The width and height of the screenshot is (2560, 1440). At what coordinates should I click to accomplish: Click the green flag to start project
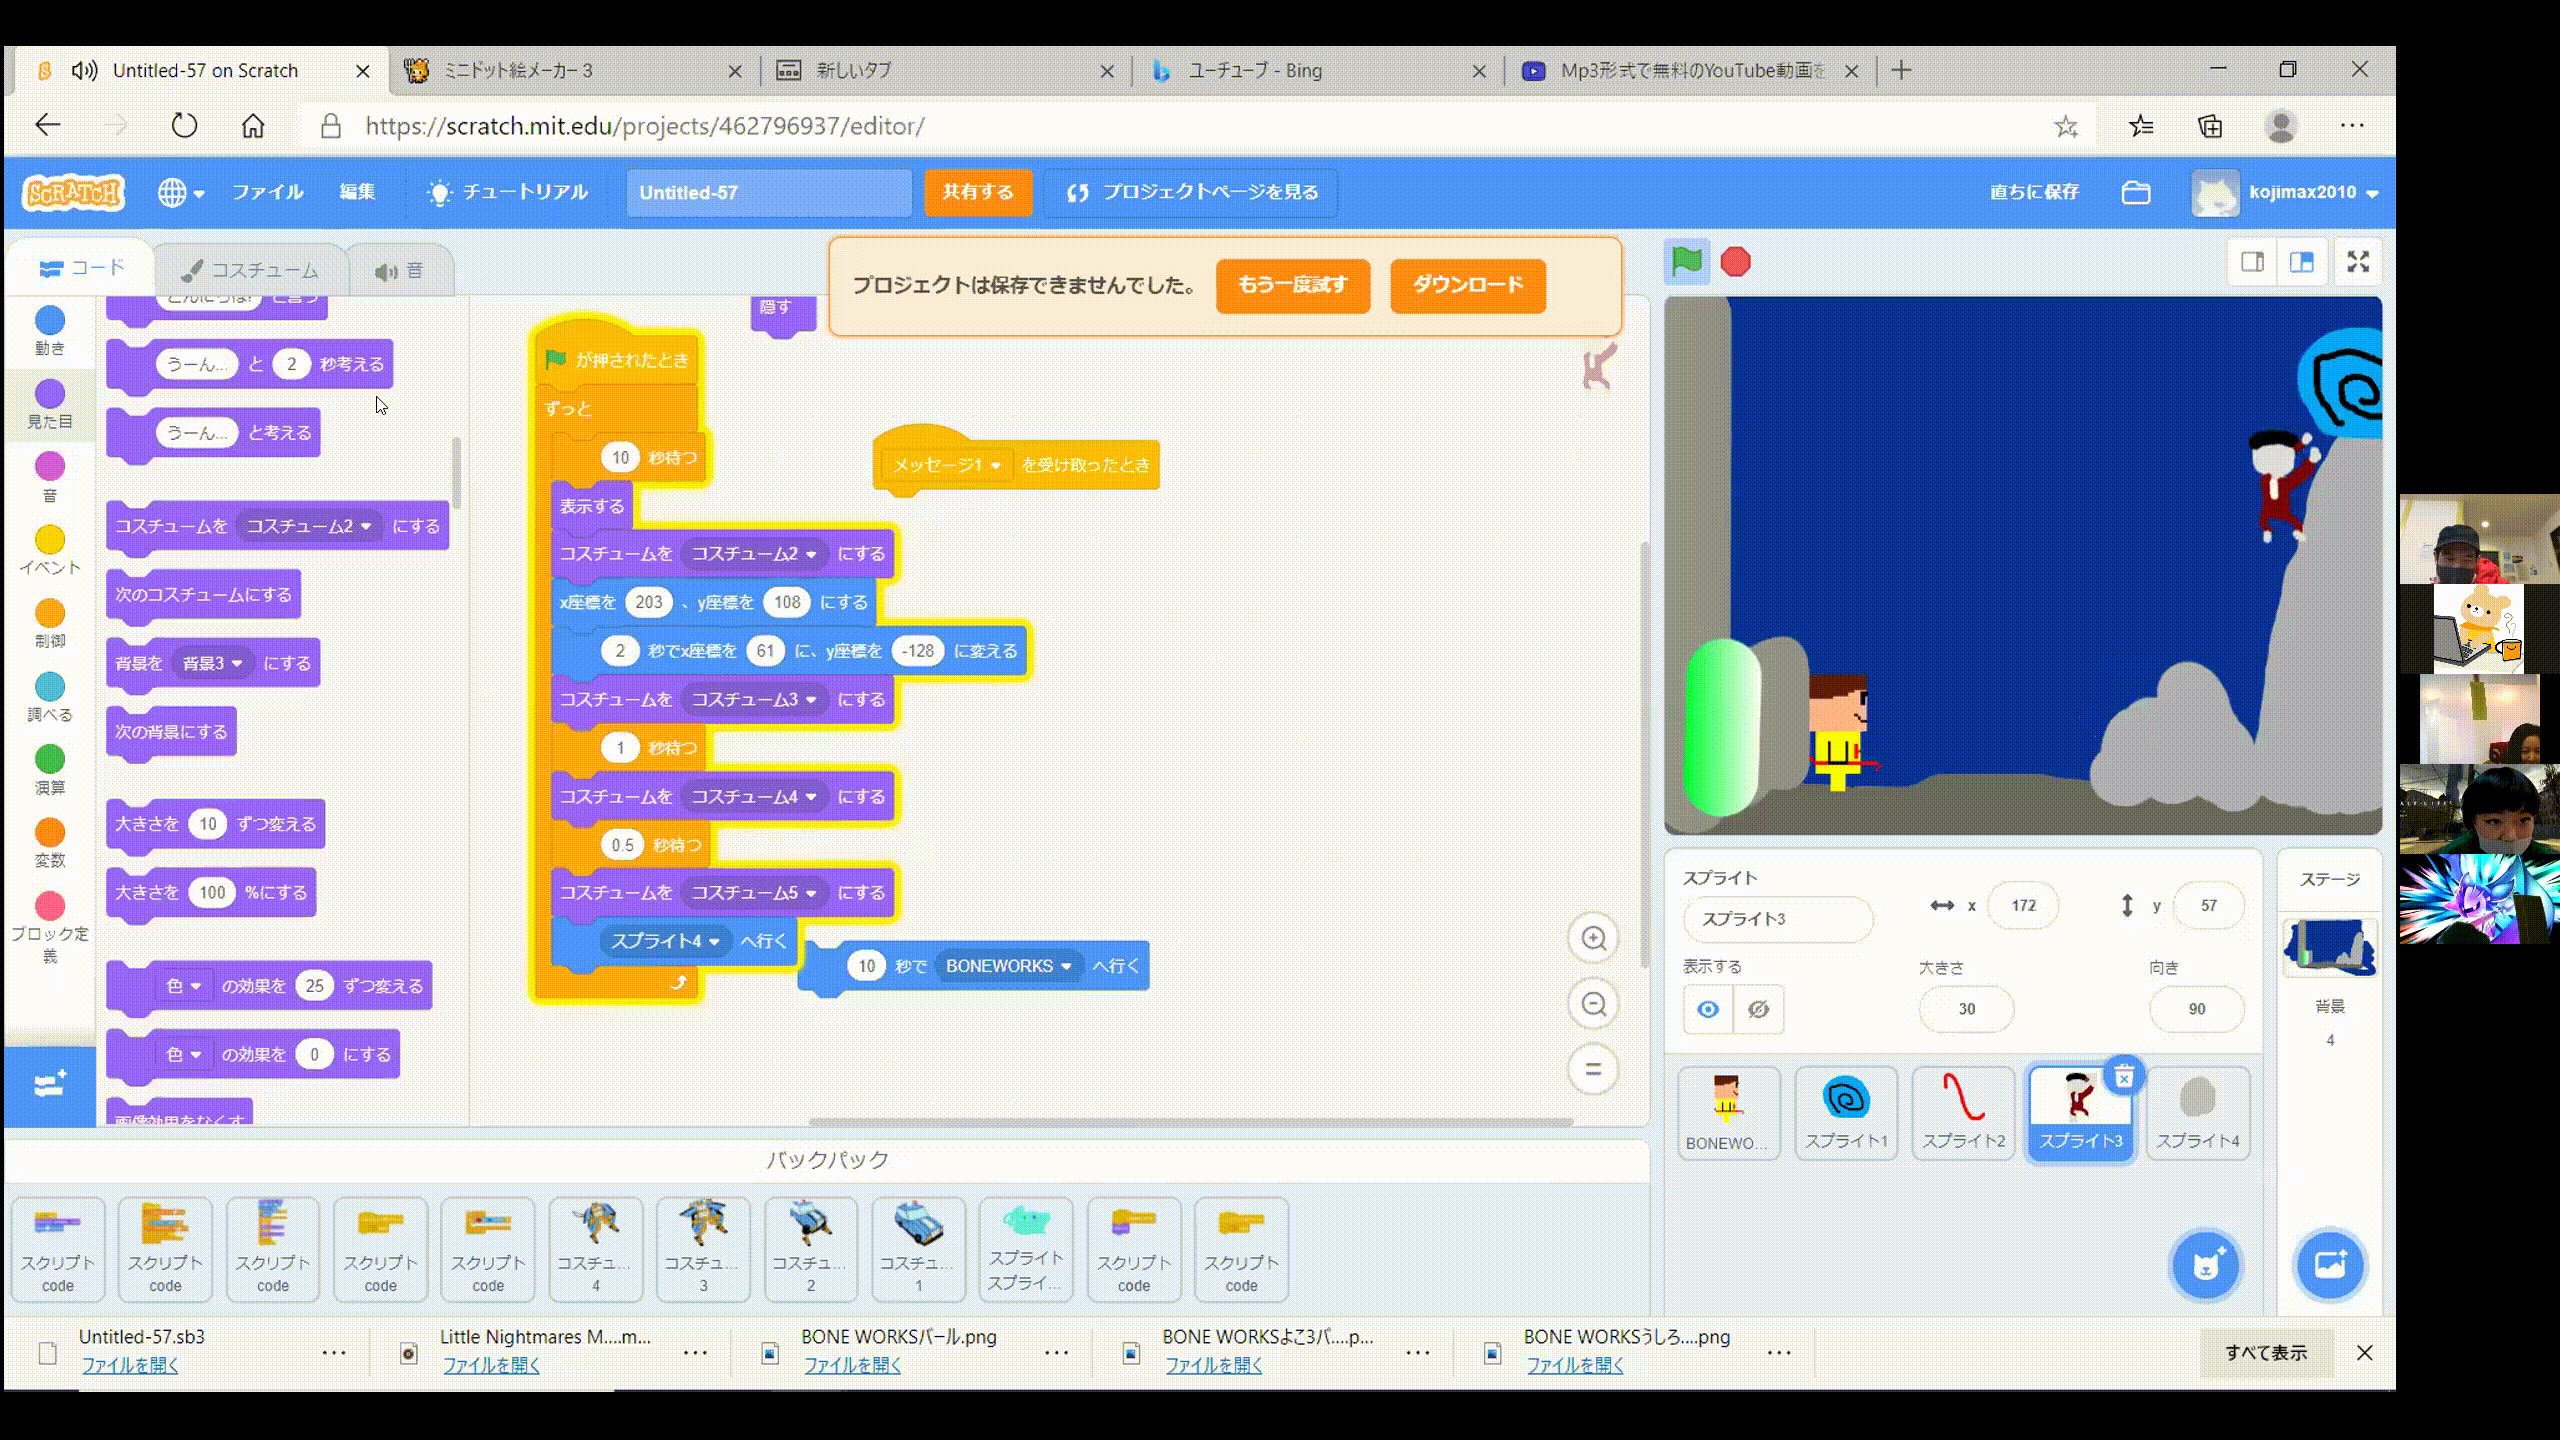[1686, 262]
